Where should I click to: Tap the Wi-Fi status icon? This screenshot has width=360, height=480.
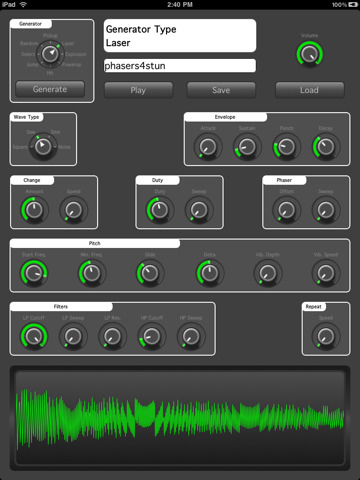pos(23,4)
